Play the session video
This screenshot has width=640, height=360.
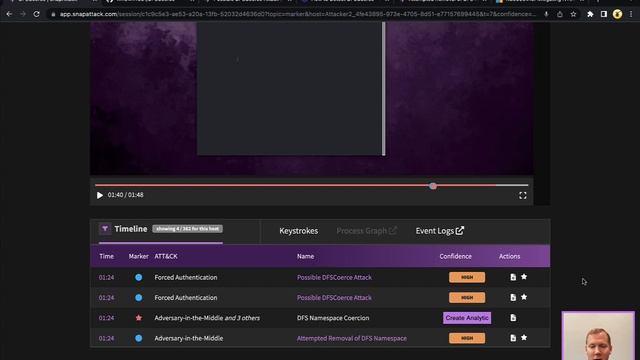pyautogui.click(x=100, y=196)
